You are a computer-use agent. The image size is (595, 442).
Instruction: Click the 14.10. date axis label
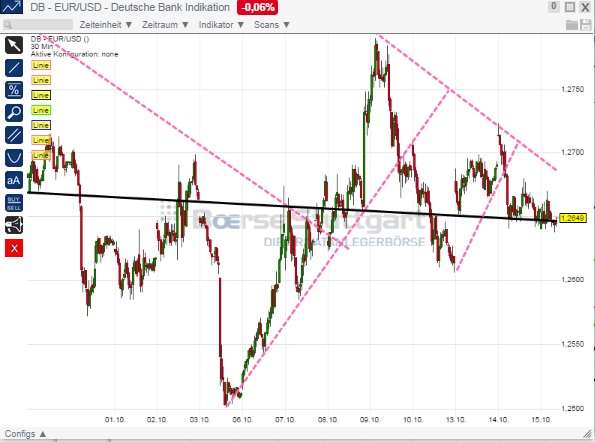point(498,420)
